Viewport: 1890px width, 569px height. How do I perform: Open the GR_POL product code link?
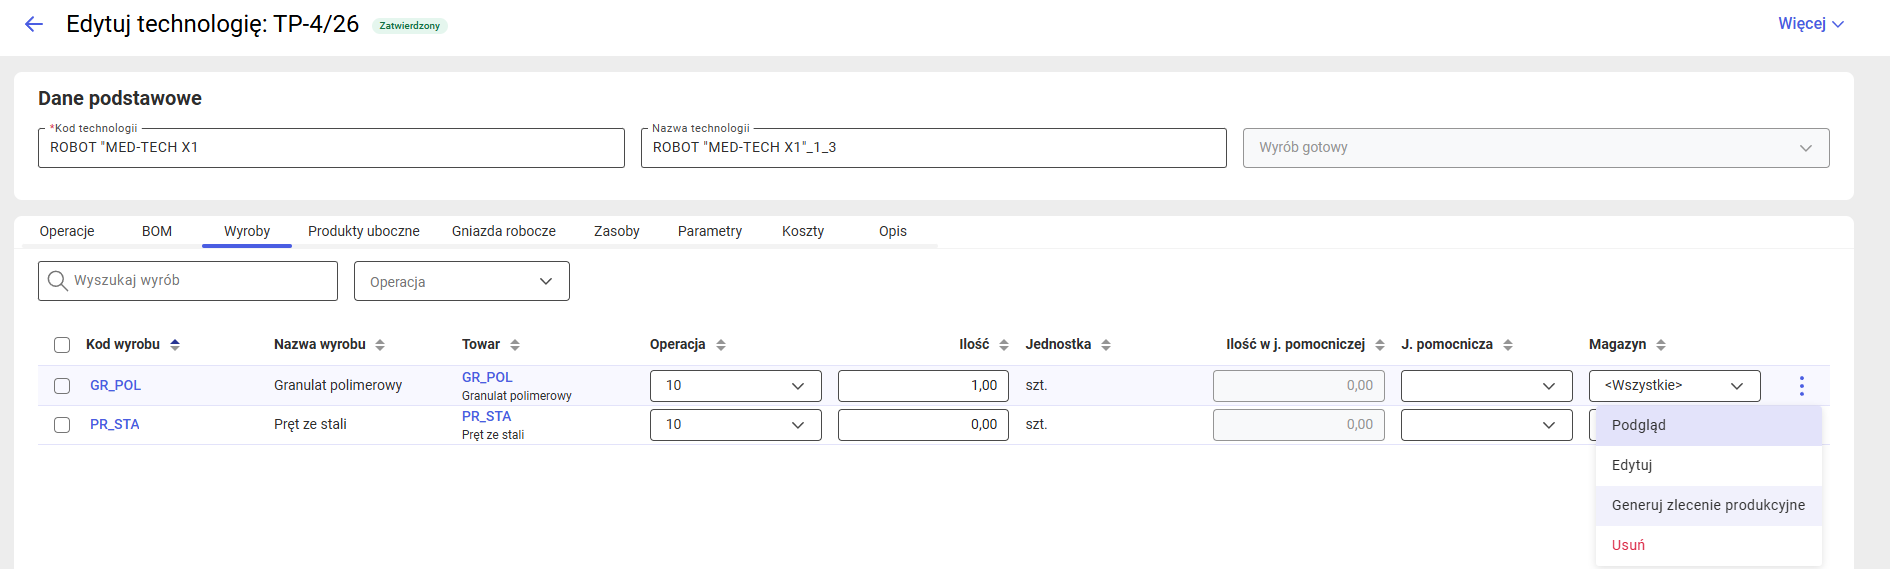[115, 385]
